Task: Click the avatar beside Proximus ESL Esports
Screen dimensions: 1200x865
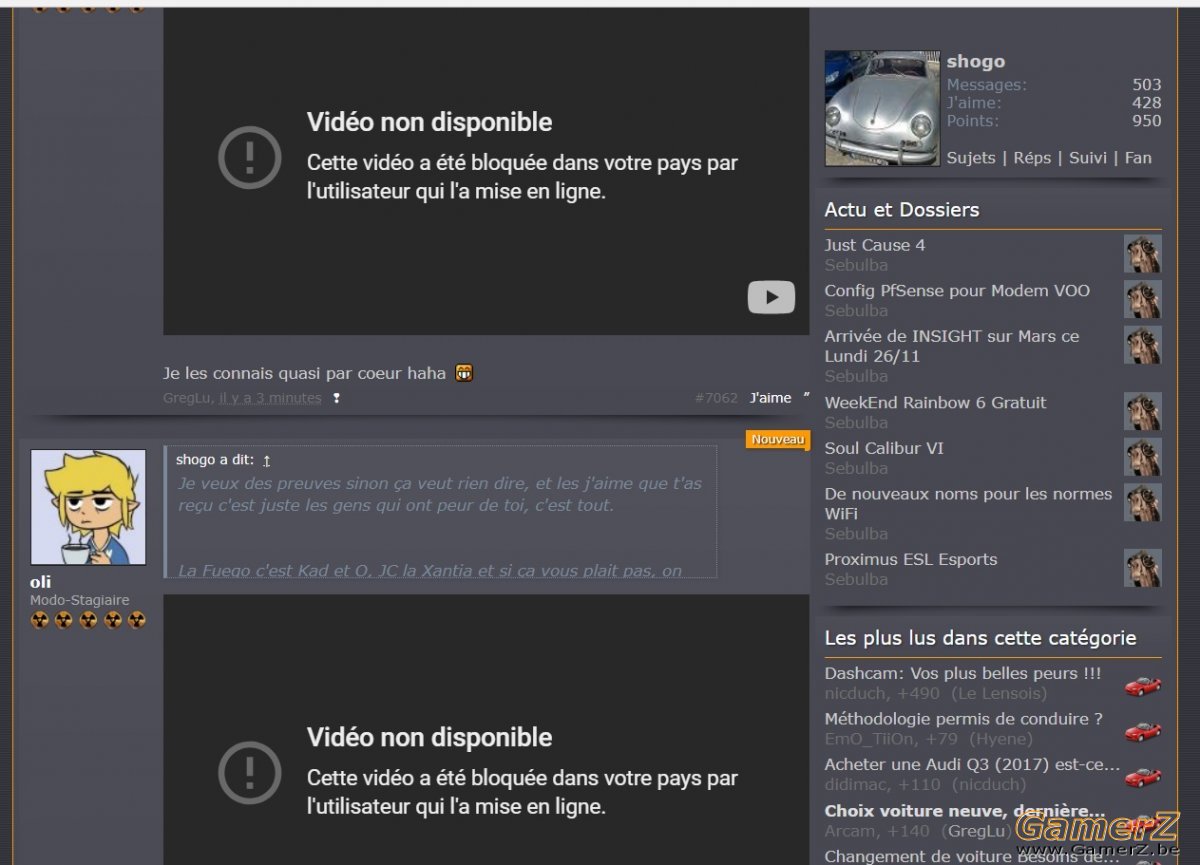Action: [x=1142, y=568]
